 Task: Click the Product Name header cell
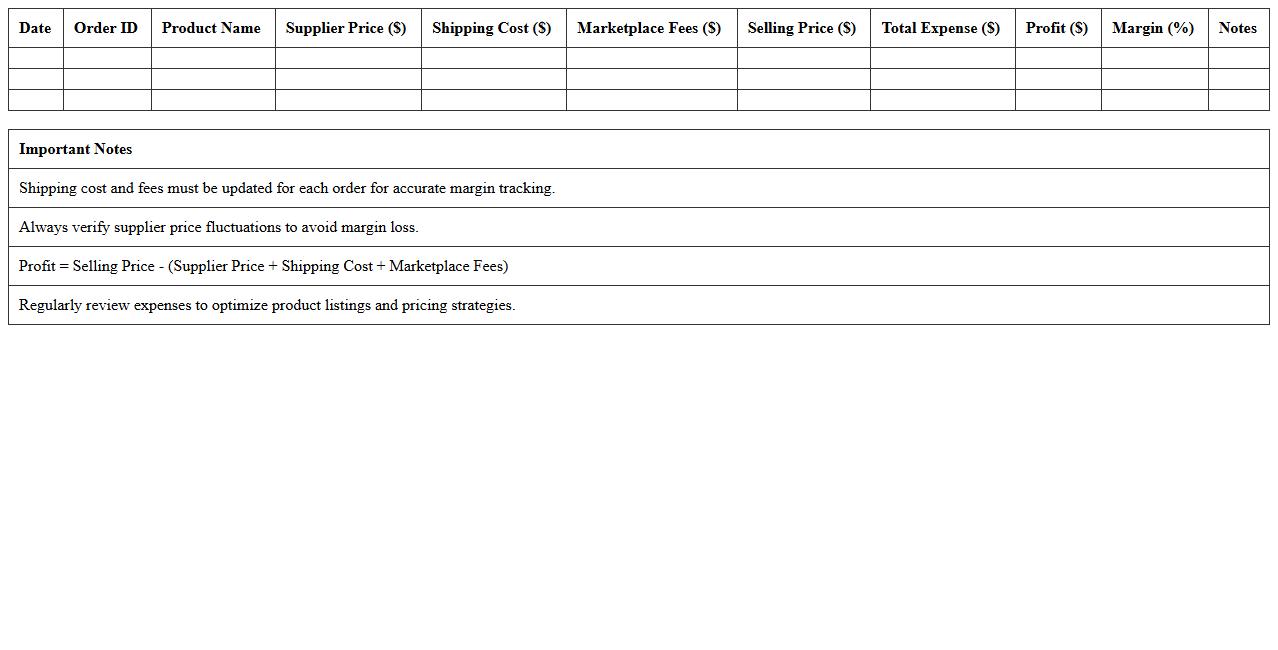[x=211, y=28]
